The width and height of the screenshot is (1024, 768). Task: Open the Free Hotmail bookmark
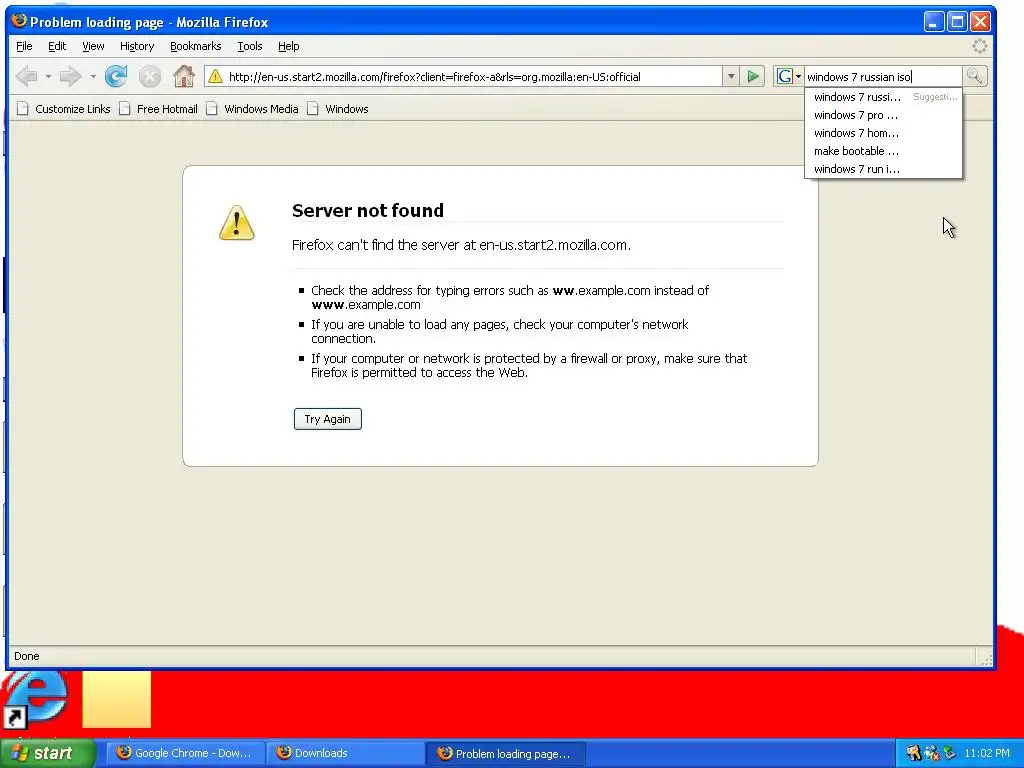pyautogui.click(x=159, y=108)
